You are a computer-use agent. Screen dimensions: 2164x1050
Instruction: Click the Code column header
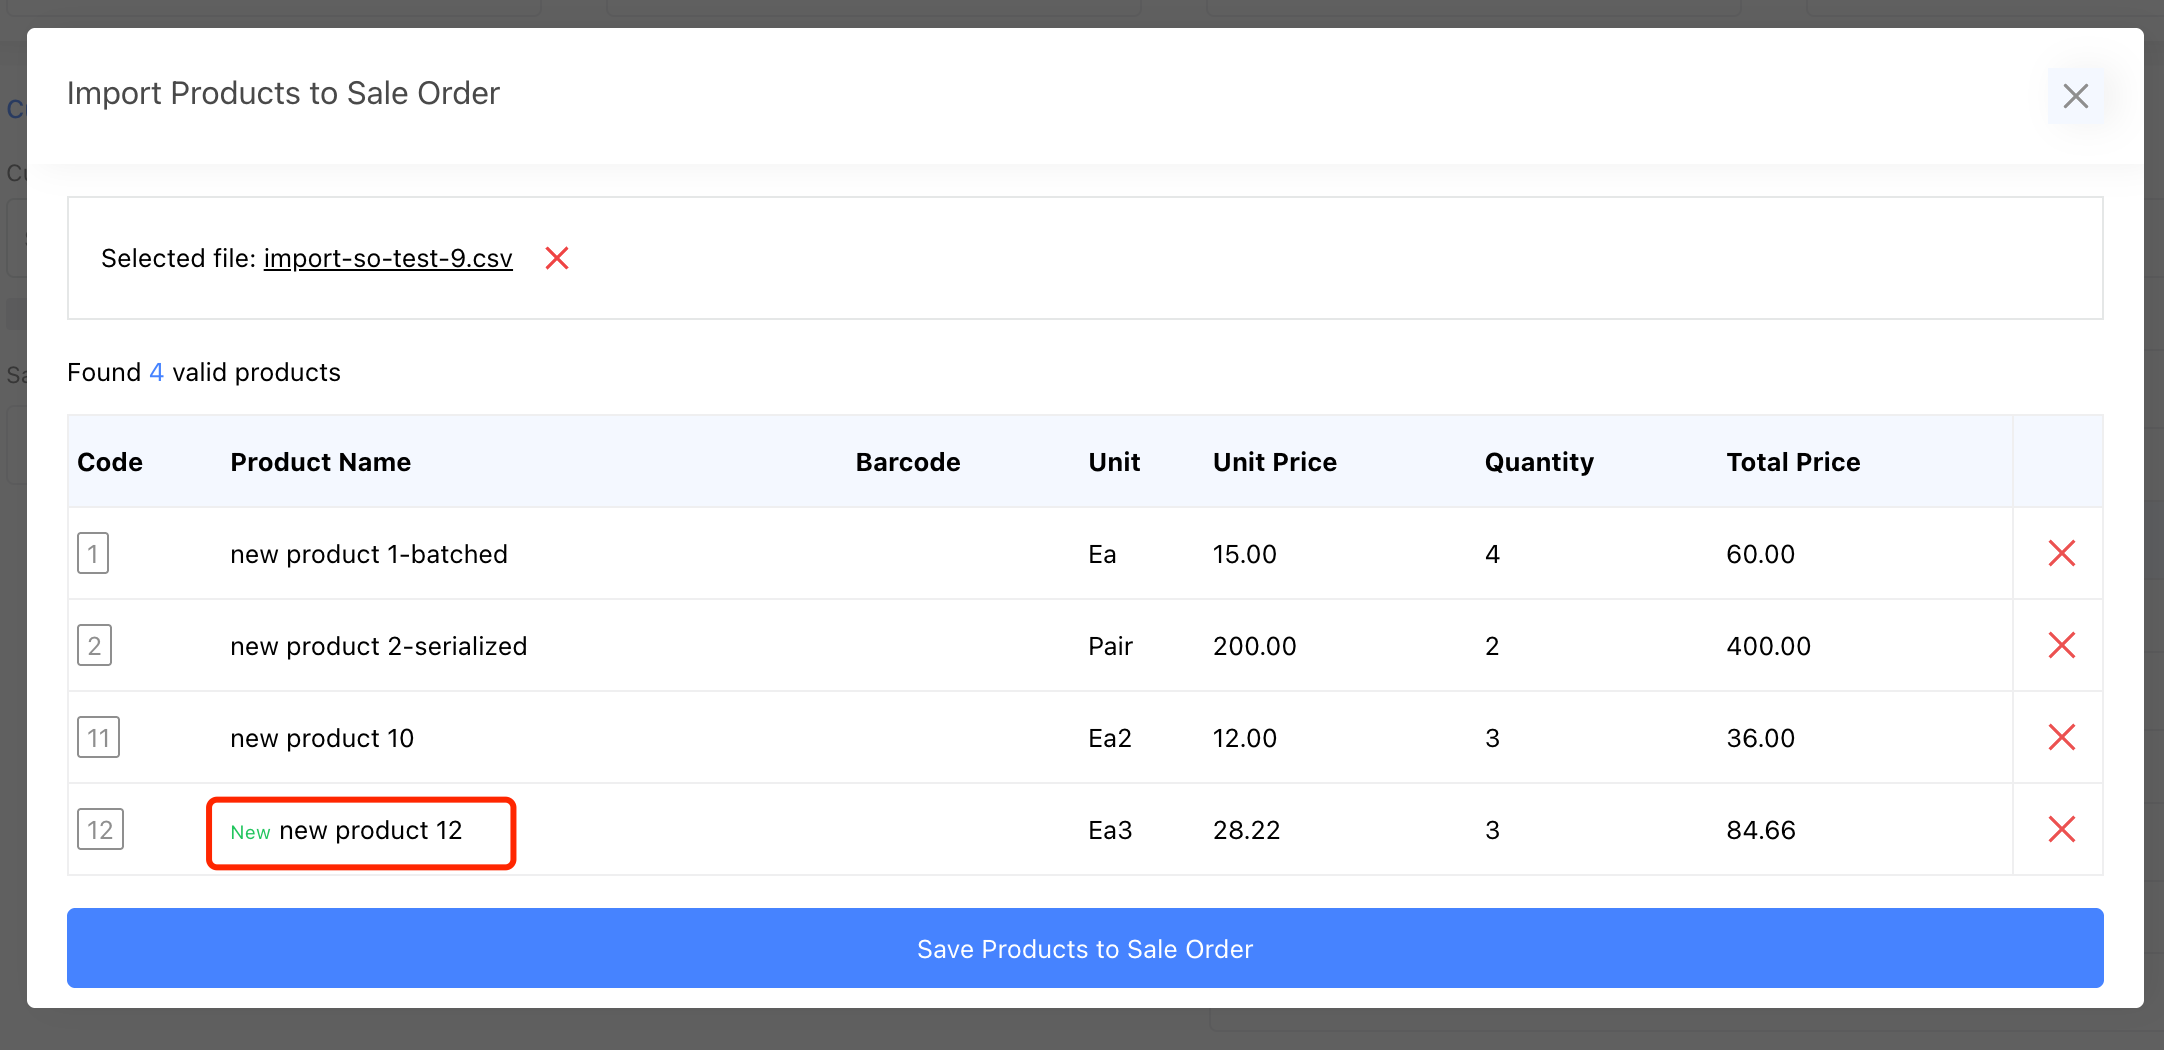point(110,462)
